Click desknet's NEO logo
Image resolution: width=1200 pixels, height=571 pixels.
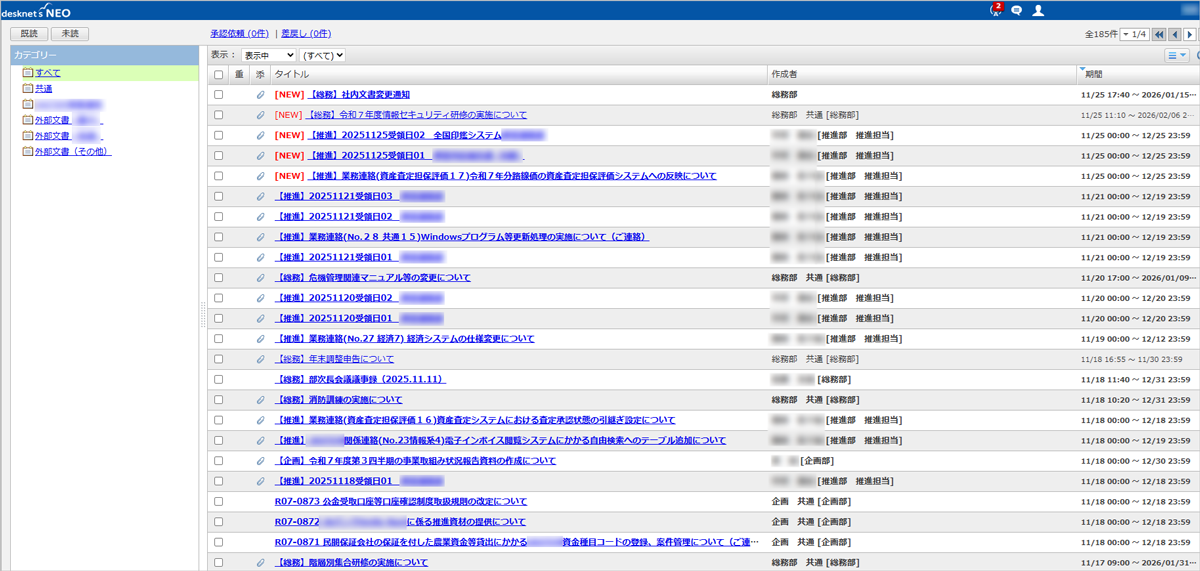point(36,10)
